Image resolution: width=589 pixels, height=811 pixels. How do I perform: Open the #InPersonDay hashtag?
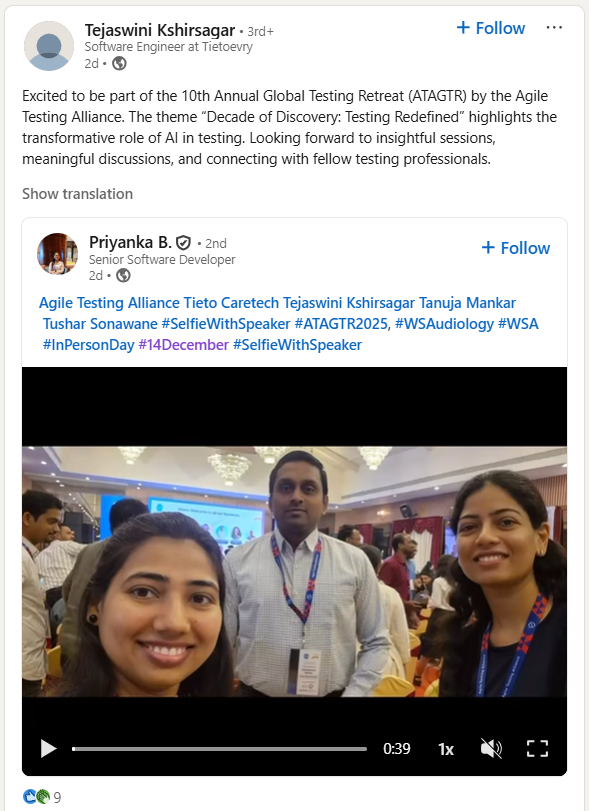click(88, 345)
